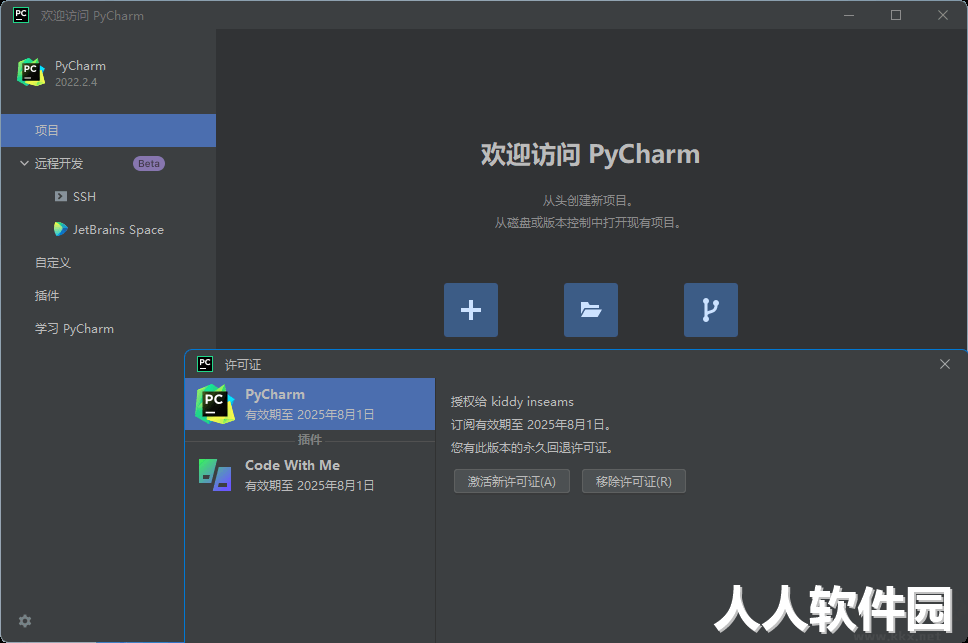Open the 自定义 tab
968x643 pixels.
point(52,262)
